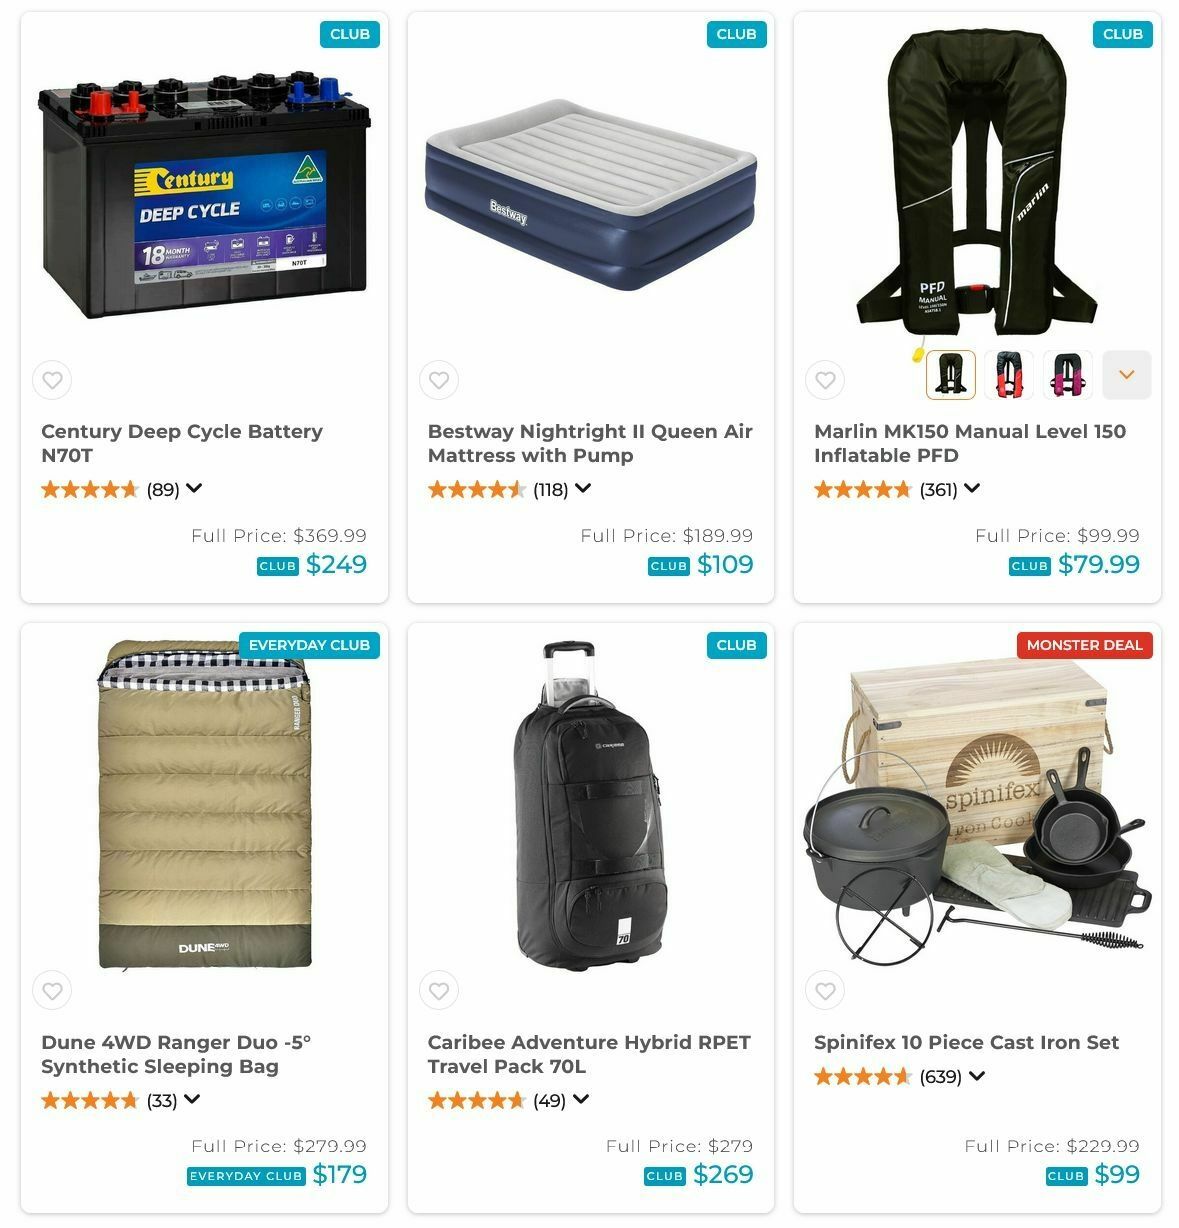
Task: Select the black Marlin PFD colour swatch
Action: click(951, 375)
